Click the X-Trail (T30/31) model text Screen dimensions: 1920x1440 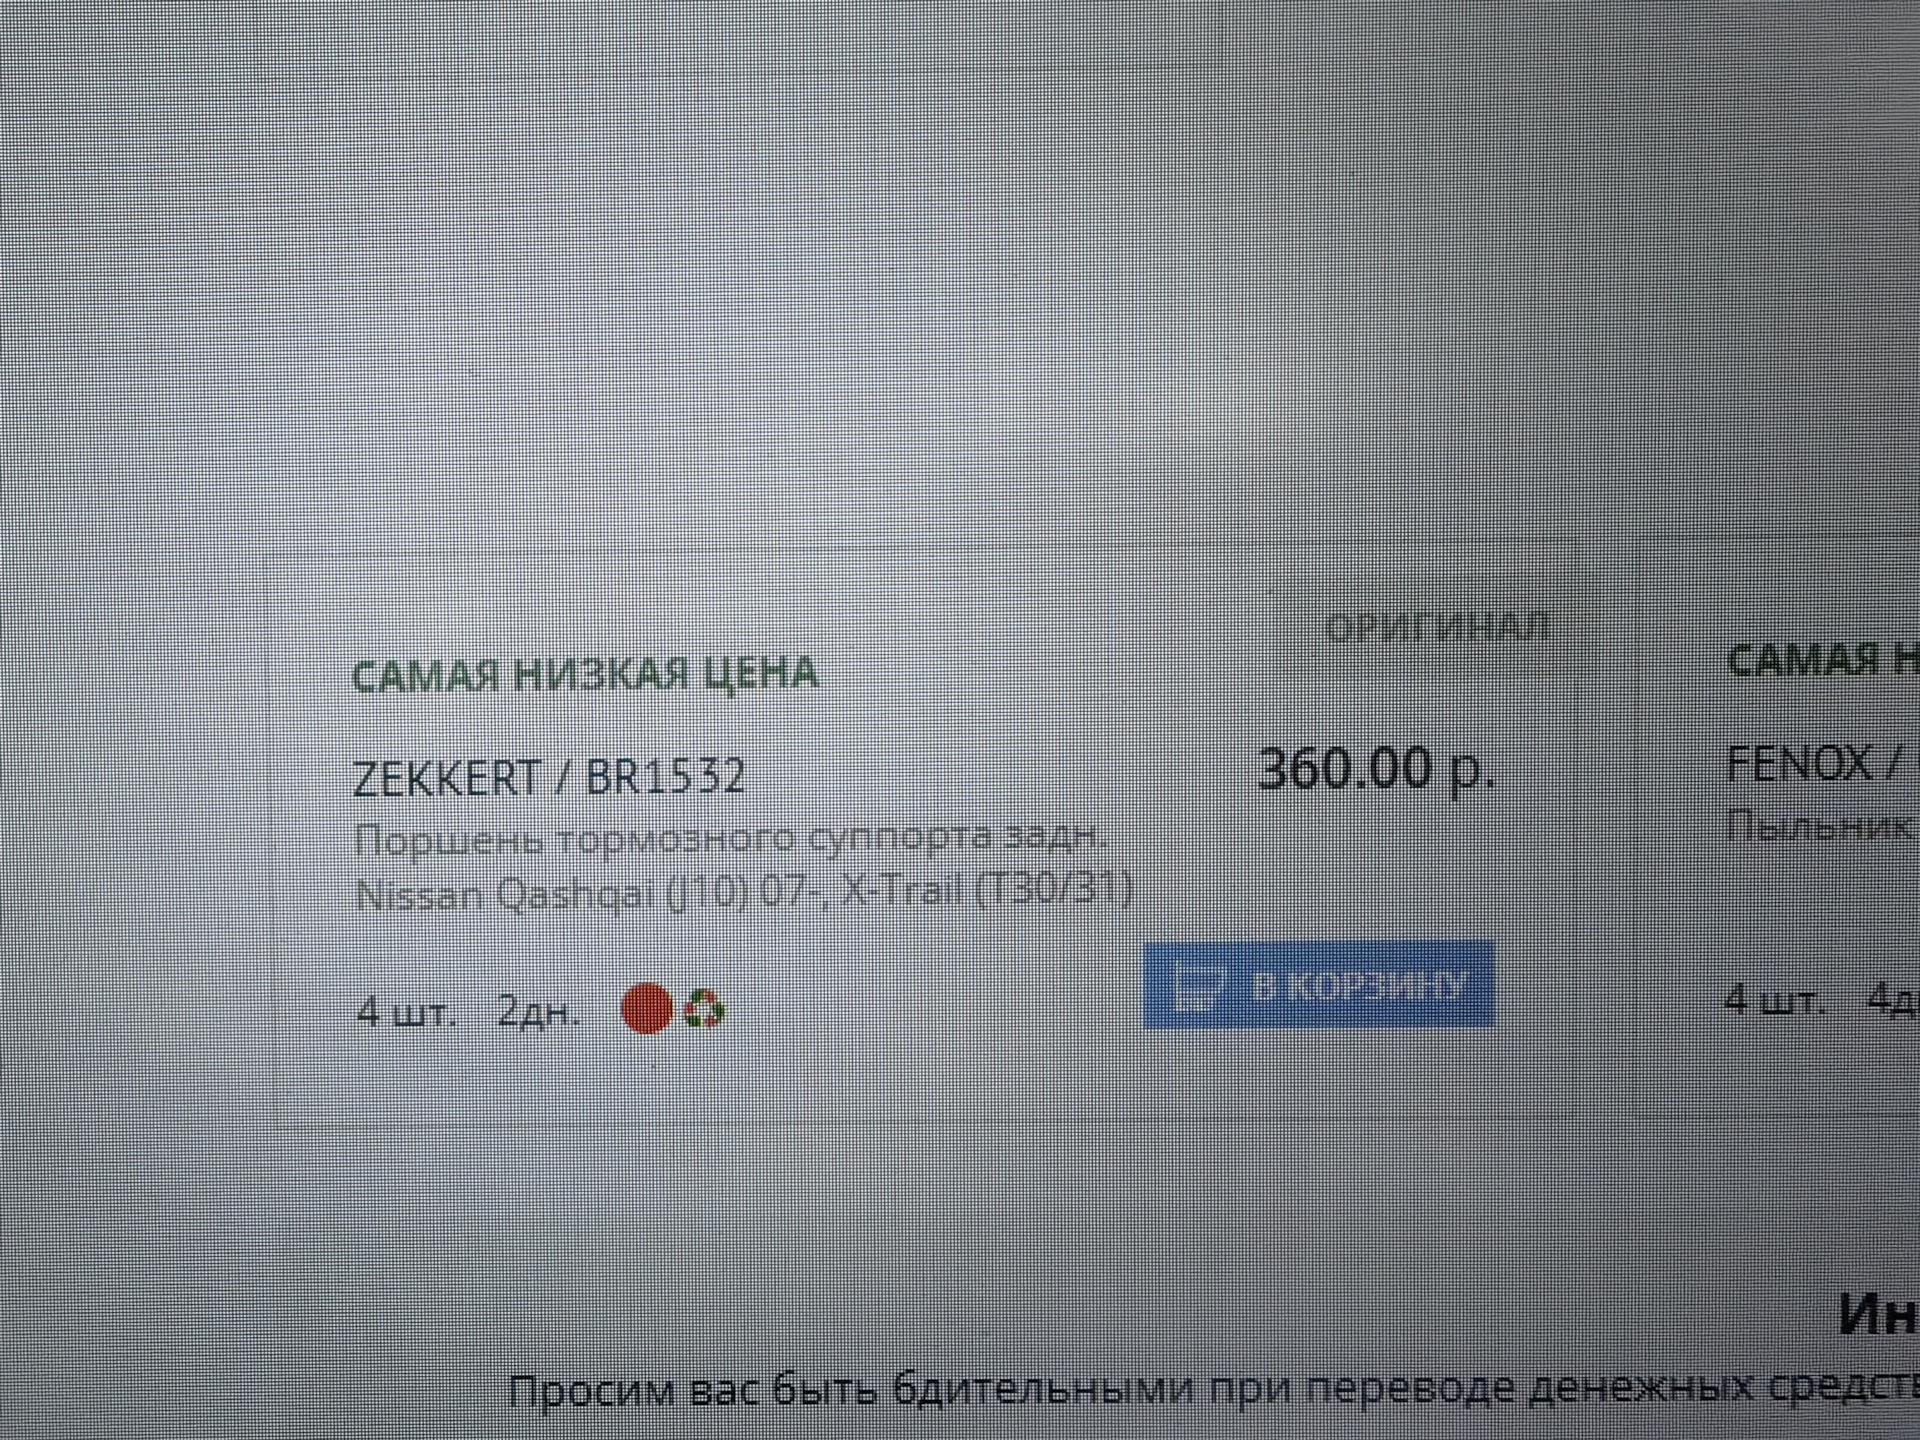(986, 889)
